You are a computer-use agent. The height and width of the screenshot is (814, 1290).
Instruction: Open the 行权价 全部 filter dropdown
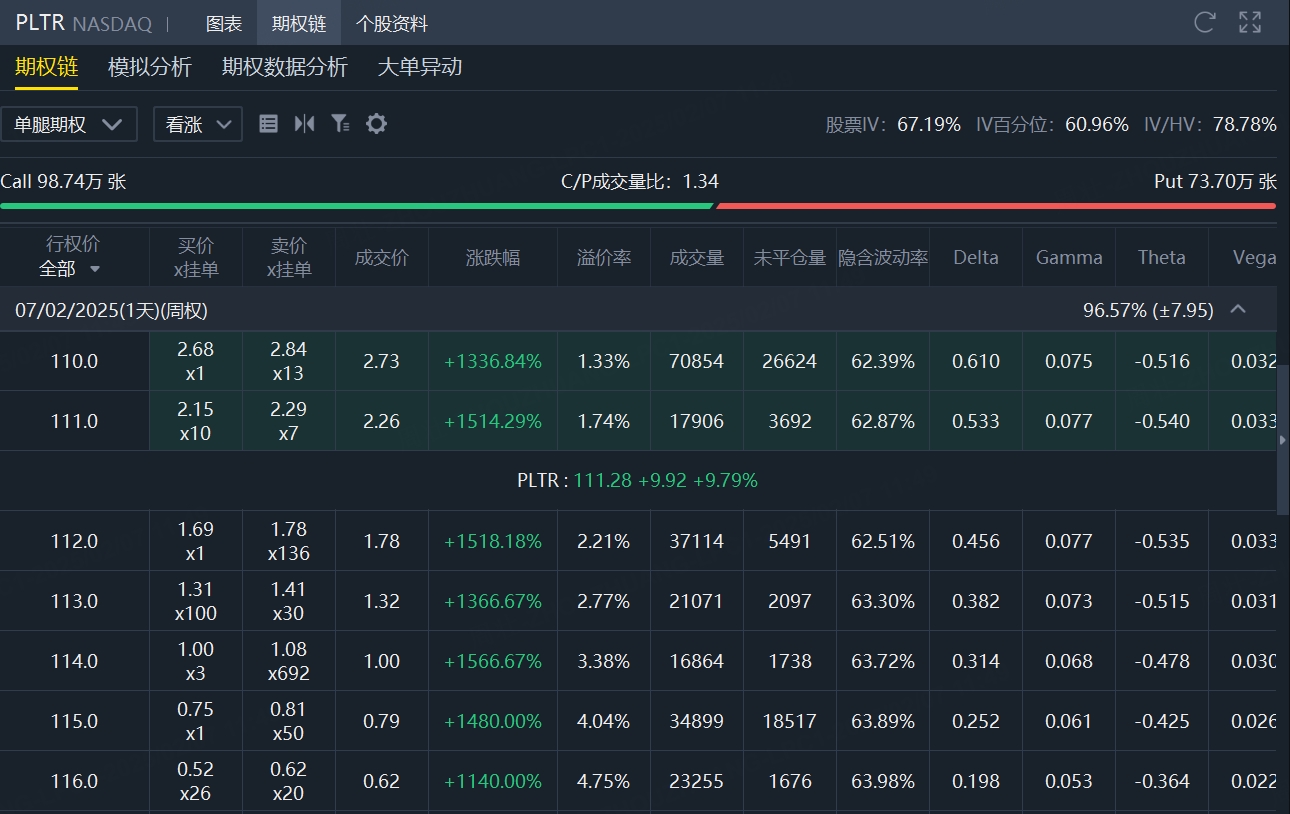pyautogui.click(x=70, y=269)
